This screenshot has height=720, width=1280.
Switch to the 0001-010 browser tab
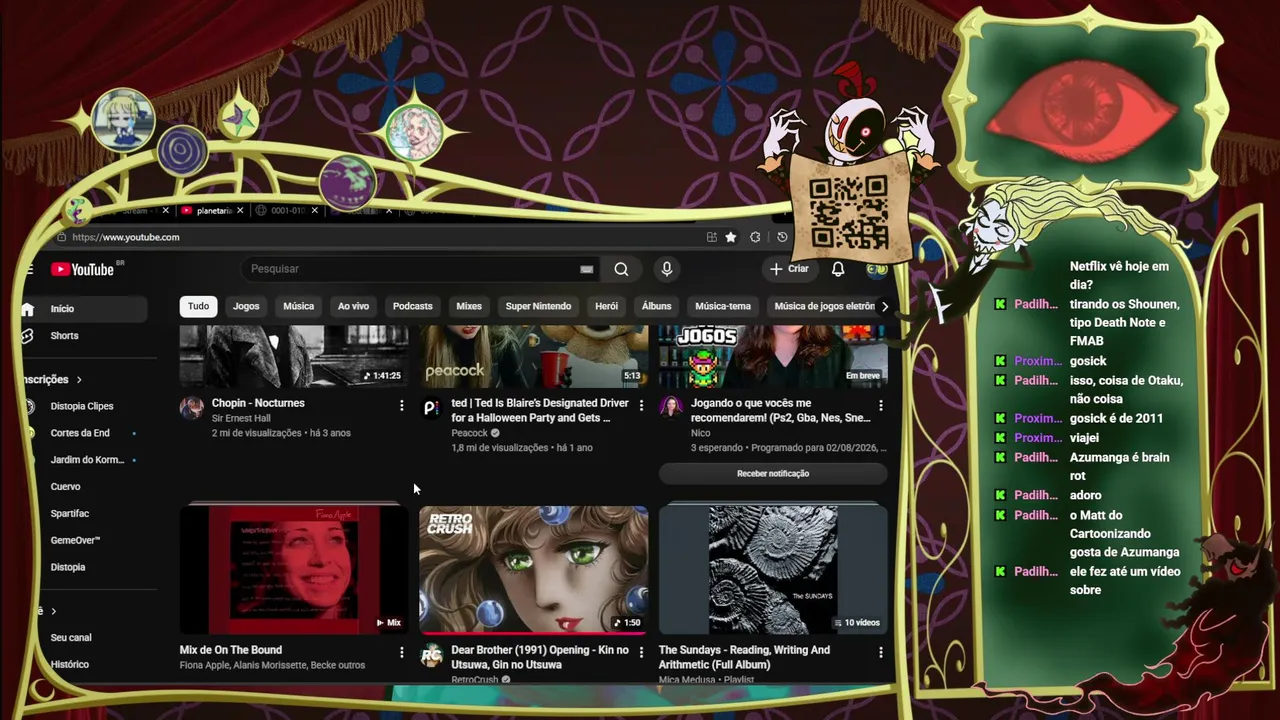(285, 211)
